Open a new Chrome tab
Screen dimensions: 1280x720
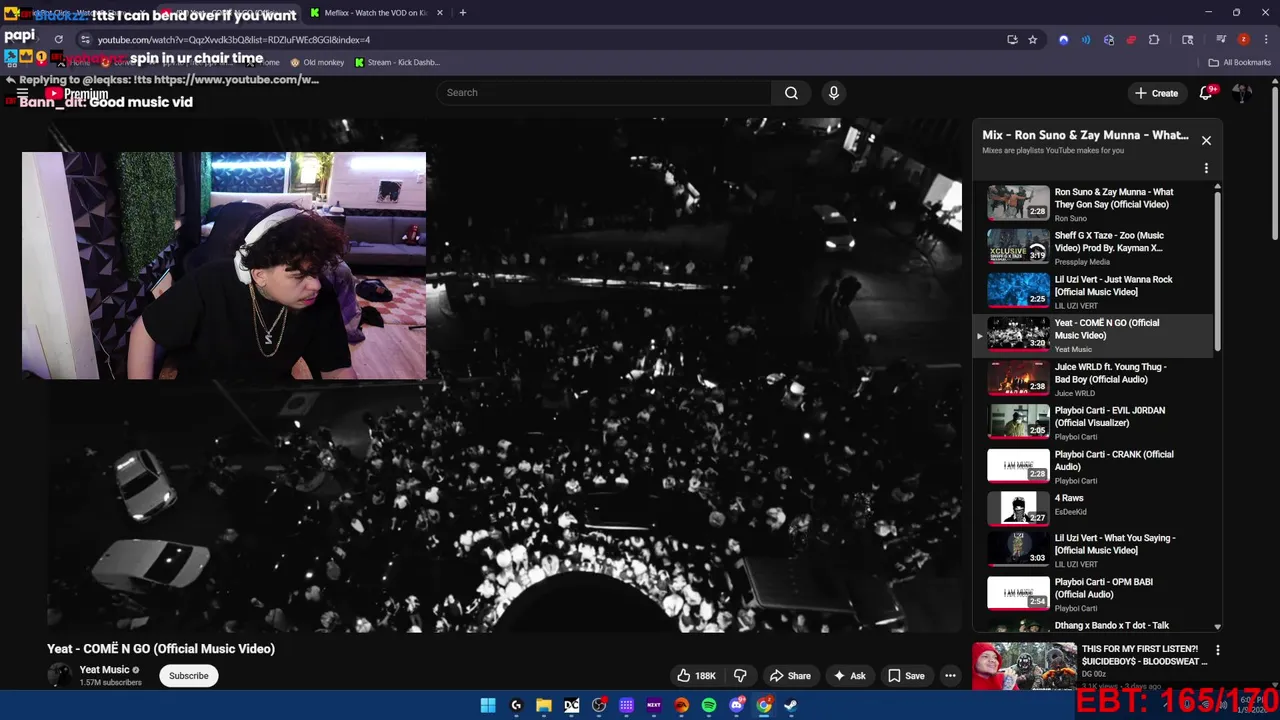coord(462,13)
